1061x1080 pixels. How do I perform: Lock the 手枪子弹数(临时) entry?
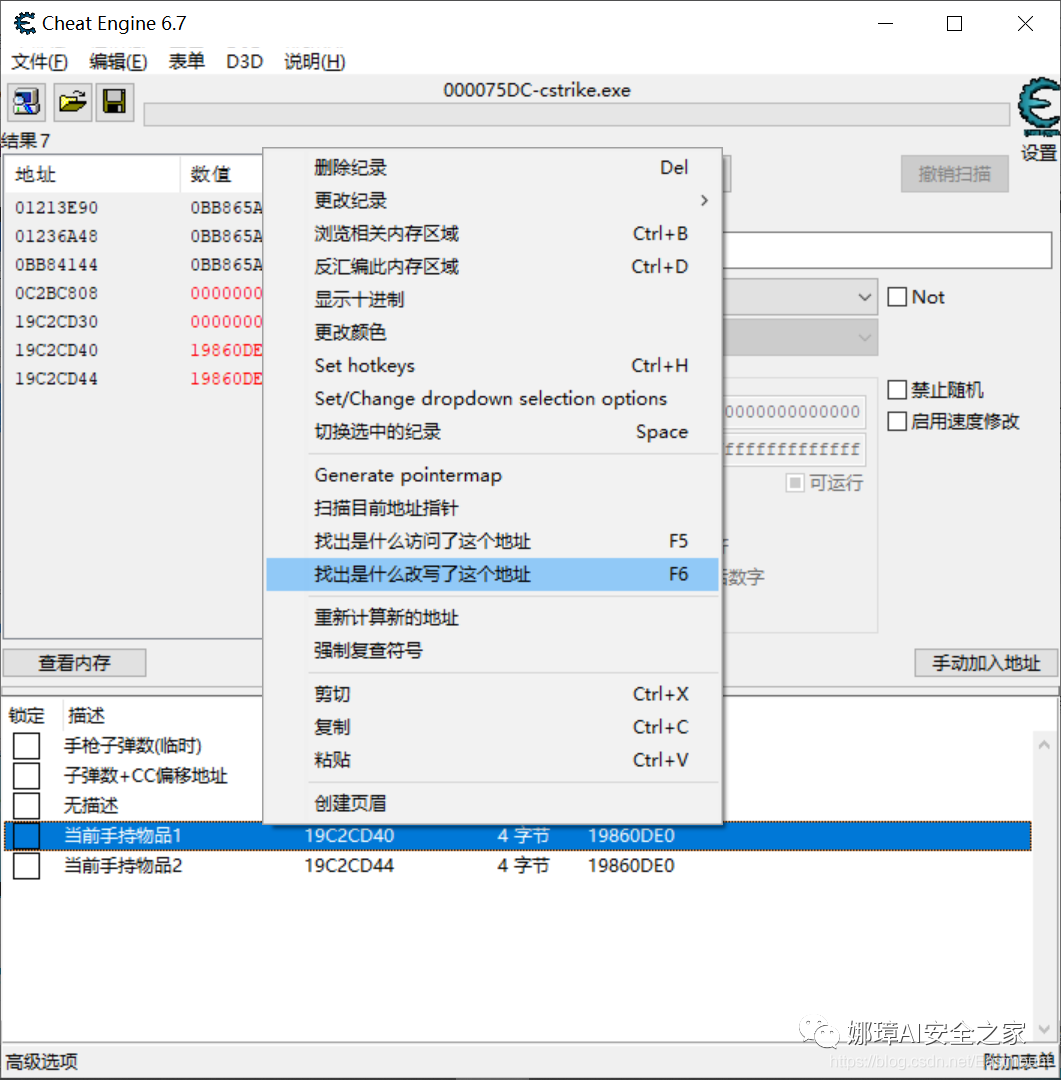point(26,746)
